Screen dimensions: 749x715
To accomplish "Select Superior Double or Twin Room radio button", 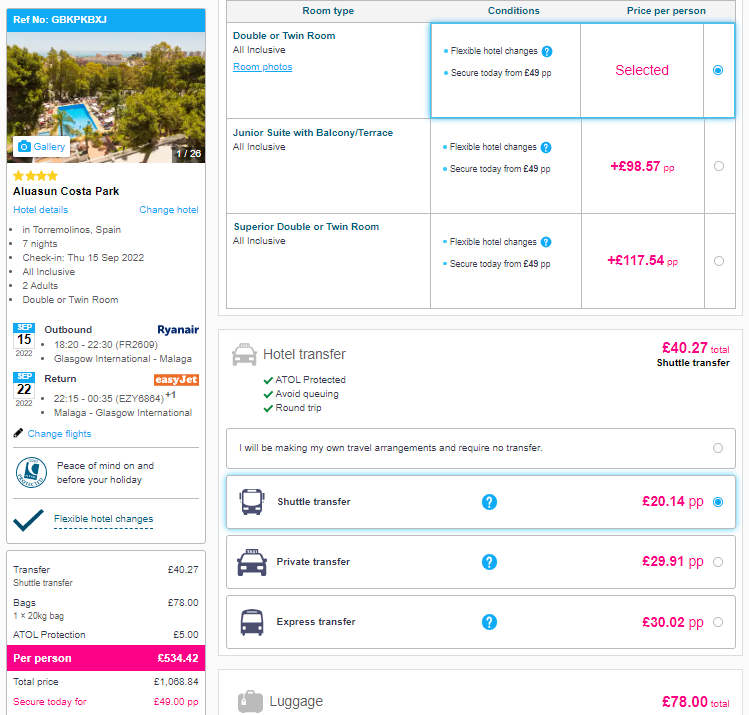I will pyautogui.click(x=719, y=261).
